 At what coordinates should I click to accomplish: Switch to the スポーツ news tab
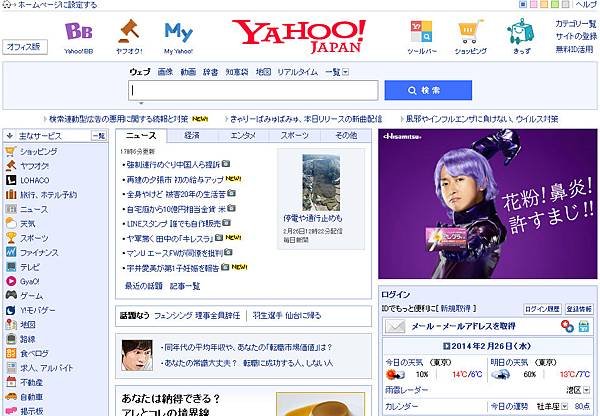point(294,135)
